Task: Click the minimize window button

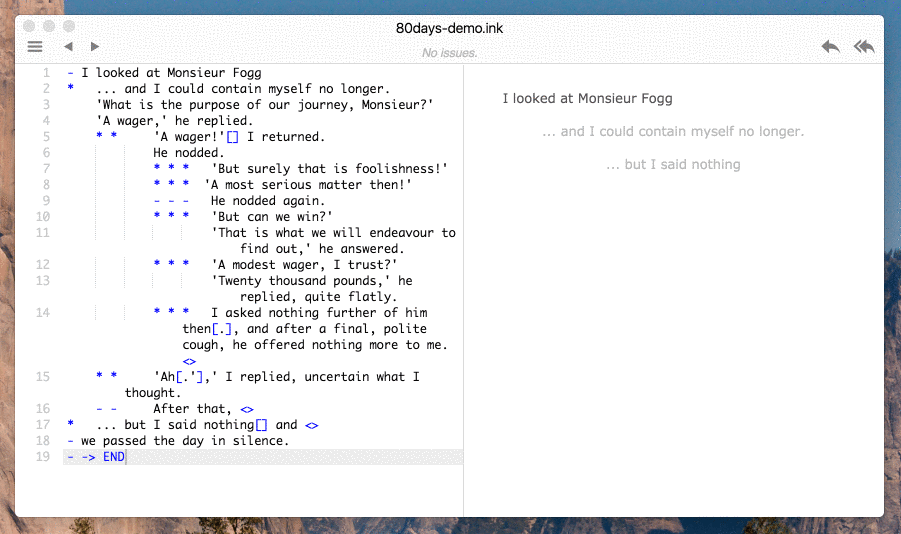Action: coord(49,26)
